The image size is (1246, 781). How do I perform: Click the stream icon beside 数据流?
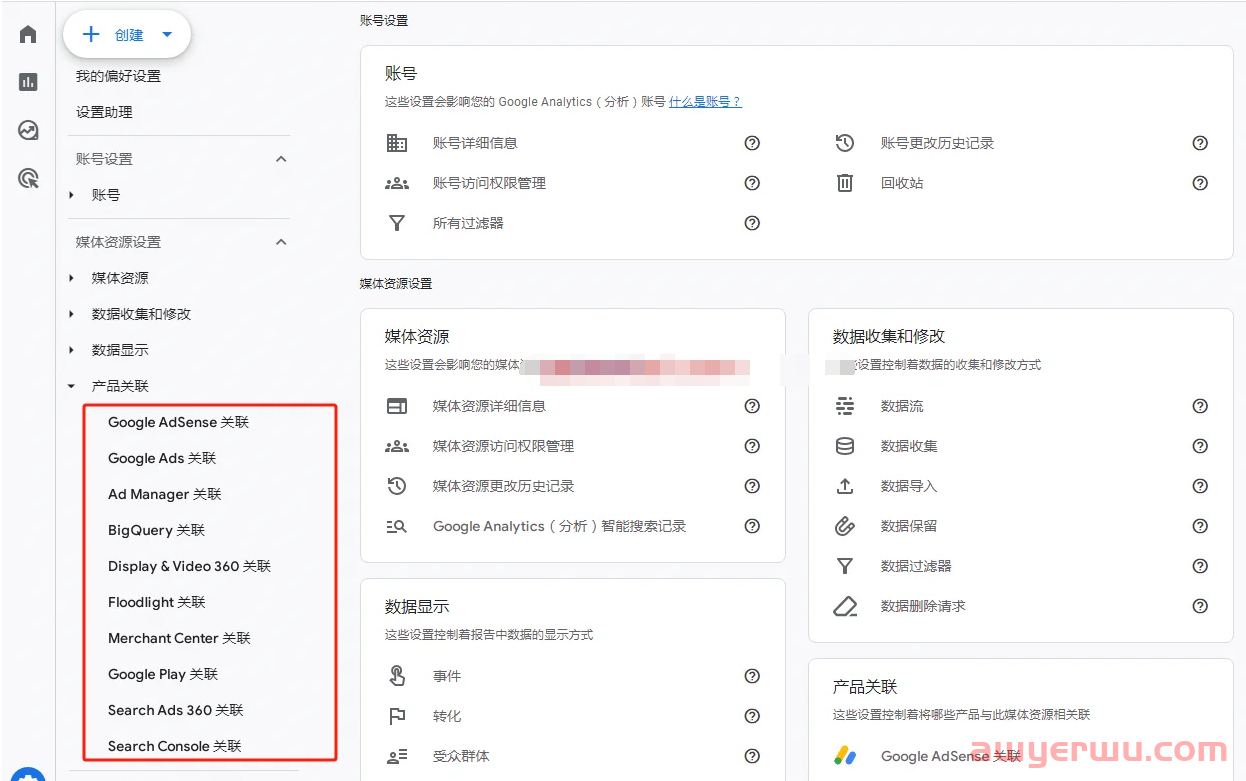(x=845, y=406)
